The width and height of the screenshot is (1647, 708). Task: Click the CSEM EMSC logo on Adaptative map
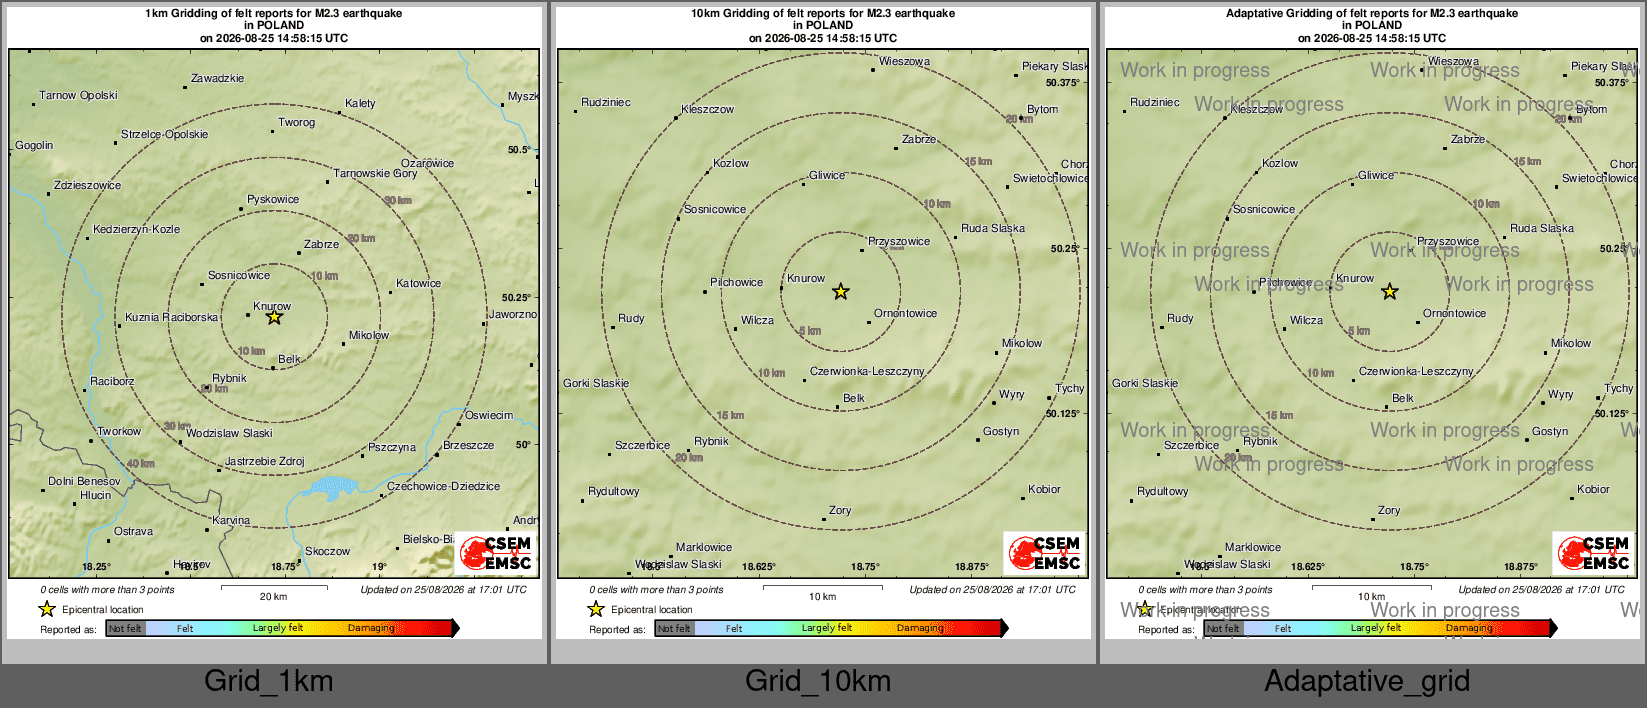pos(1594,553)
